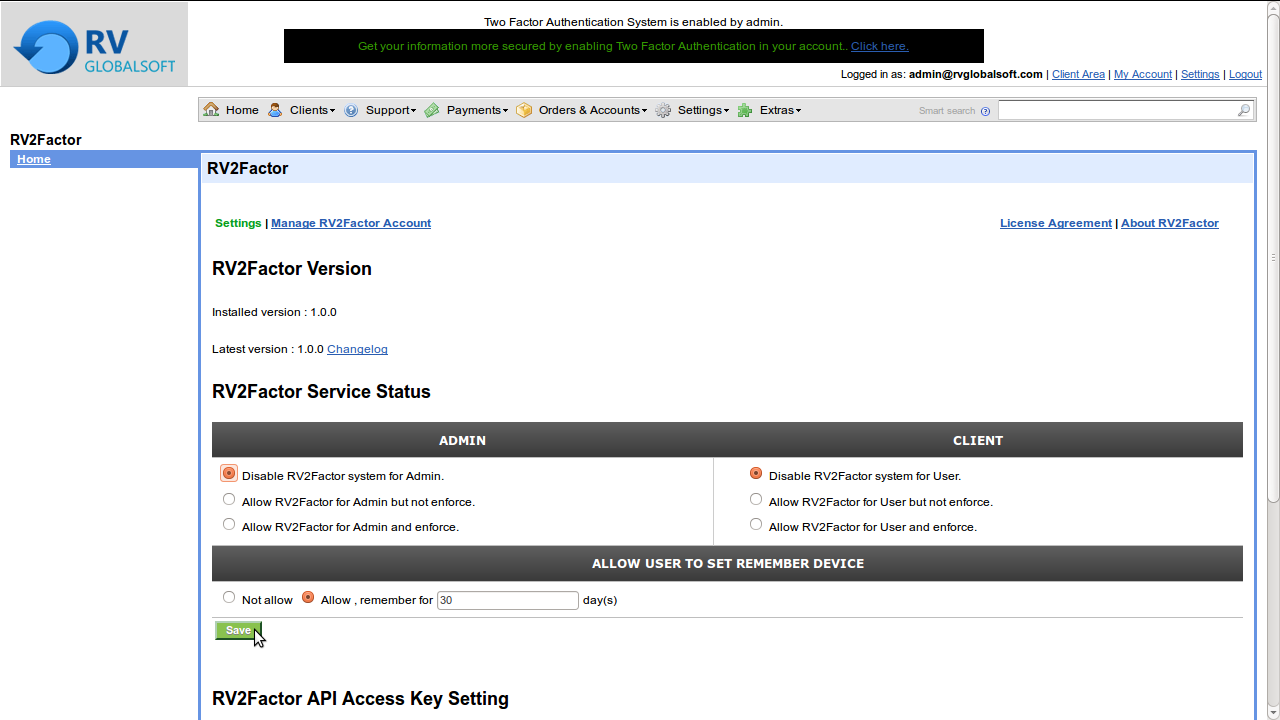Open Manage RV2Factor Account tab
This screenshot has width=1280, height=720.
coord(351,223)
